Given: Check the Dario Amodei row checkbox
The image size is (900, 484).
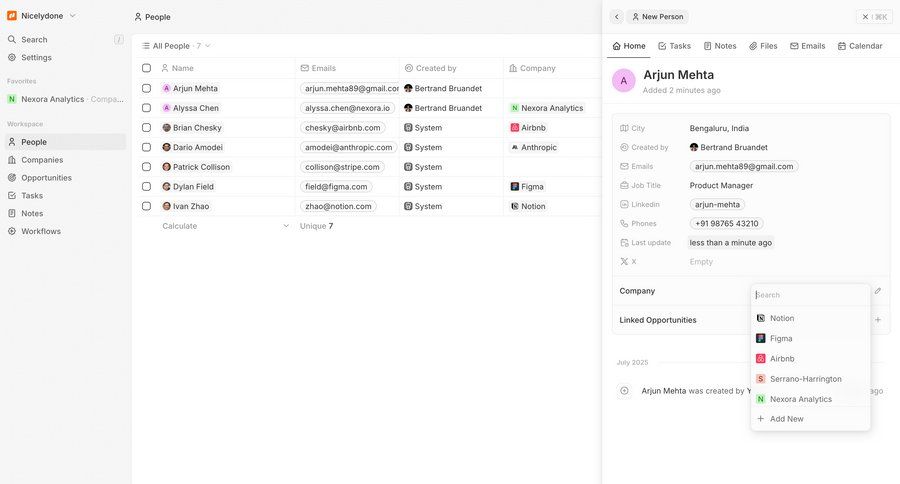Looking at the screenshot, I should point(146,147).
